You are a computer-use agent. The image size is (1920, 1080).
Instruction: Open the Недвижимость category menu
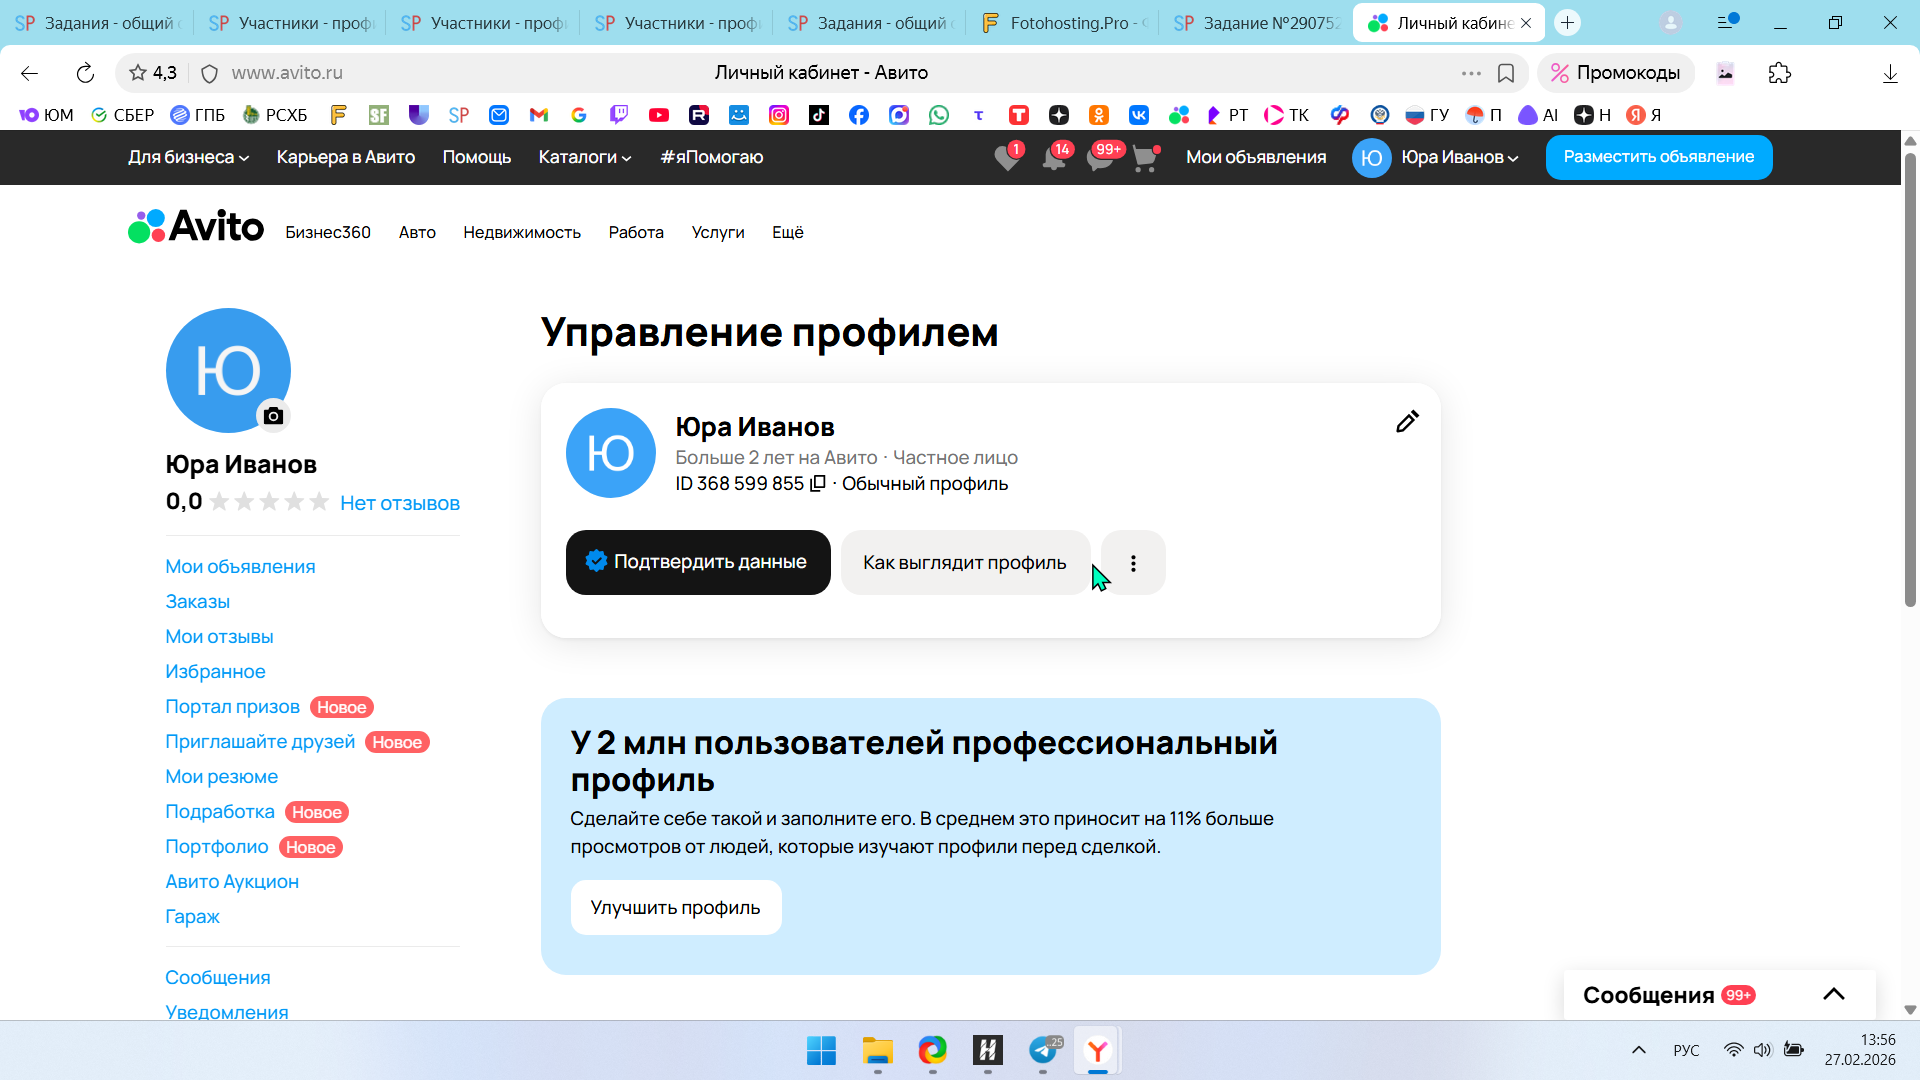coord(521,232)
